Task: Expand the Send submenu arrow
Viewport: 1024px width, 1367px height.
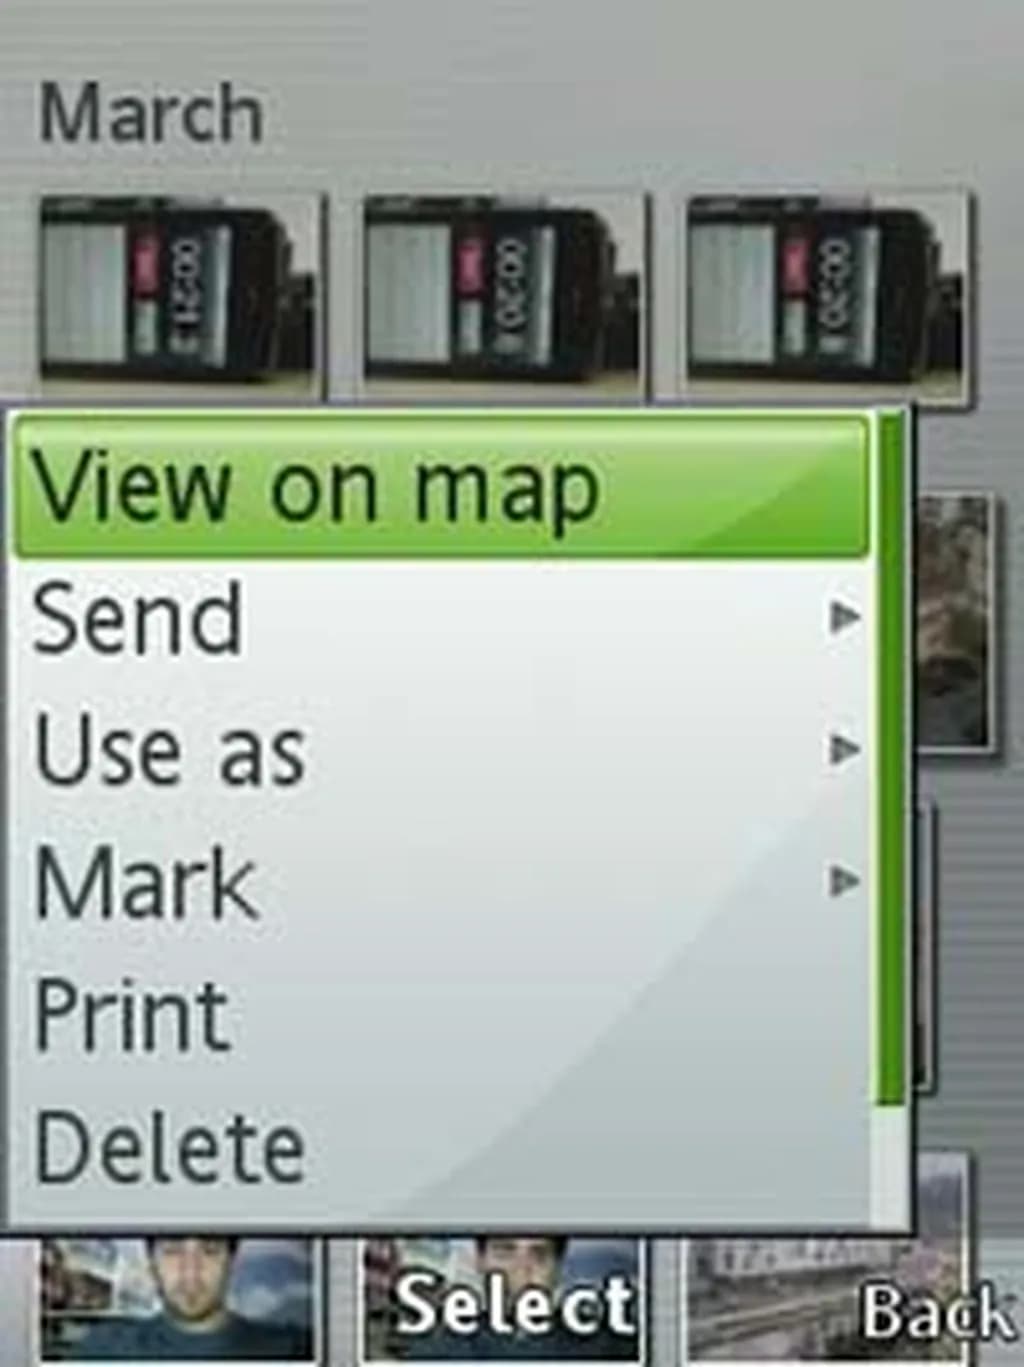Action: 845,618
